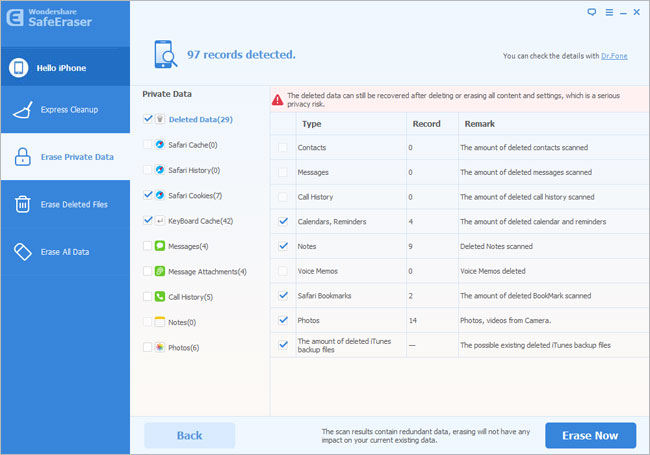Image resolution: width=650 pixels, height=455 pixels.
Task: Uncheck the Photos row checkbox in table
Action: point(283,320)
